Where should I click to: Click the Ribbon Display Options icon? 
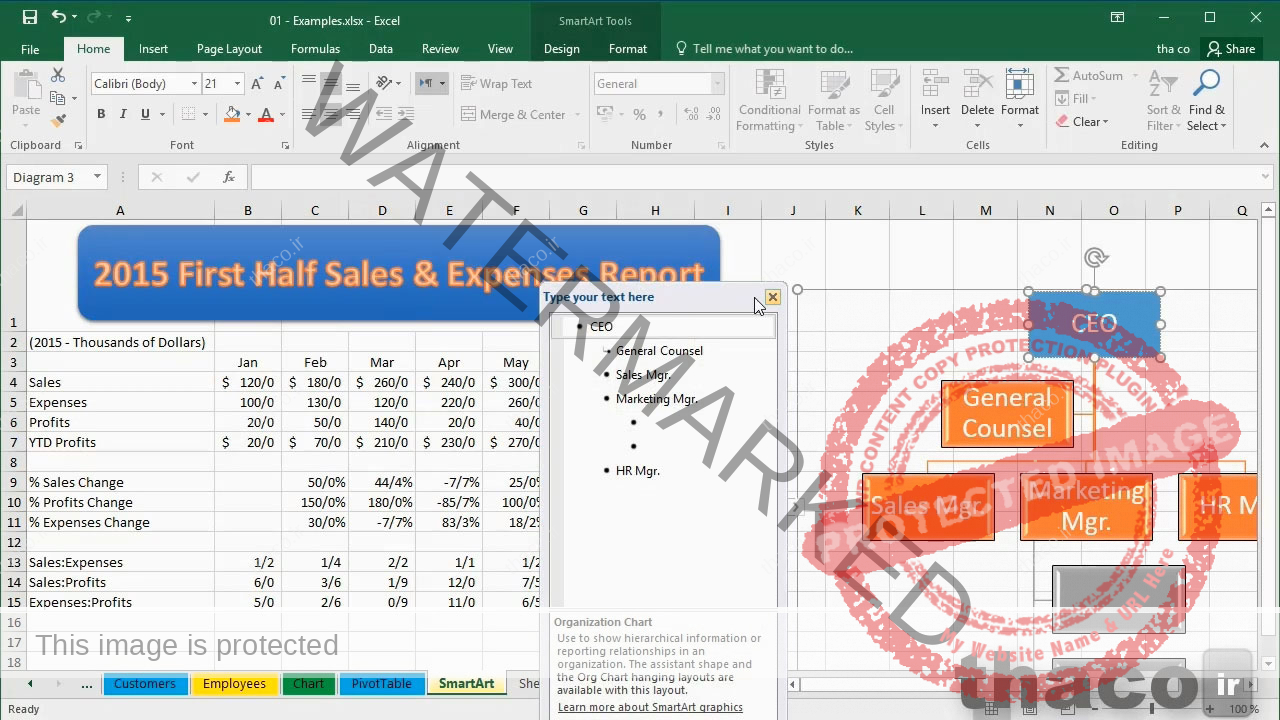click(1117, 17)
